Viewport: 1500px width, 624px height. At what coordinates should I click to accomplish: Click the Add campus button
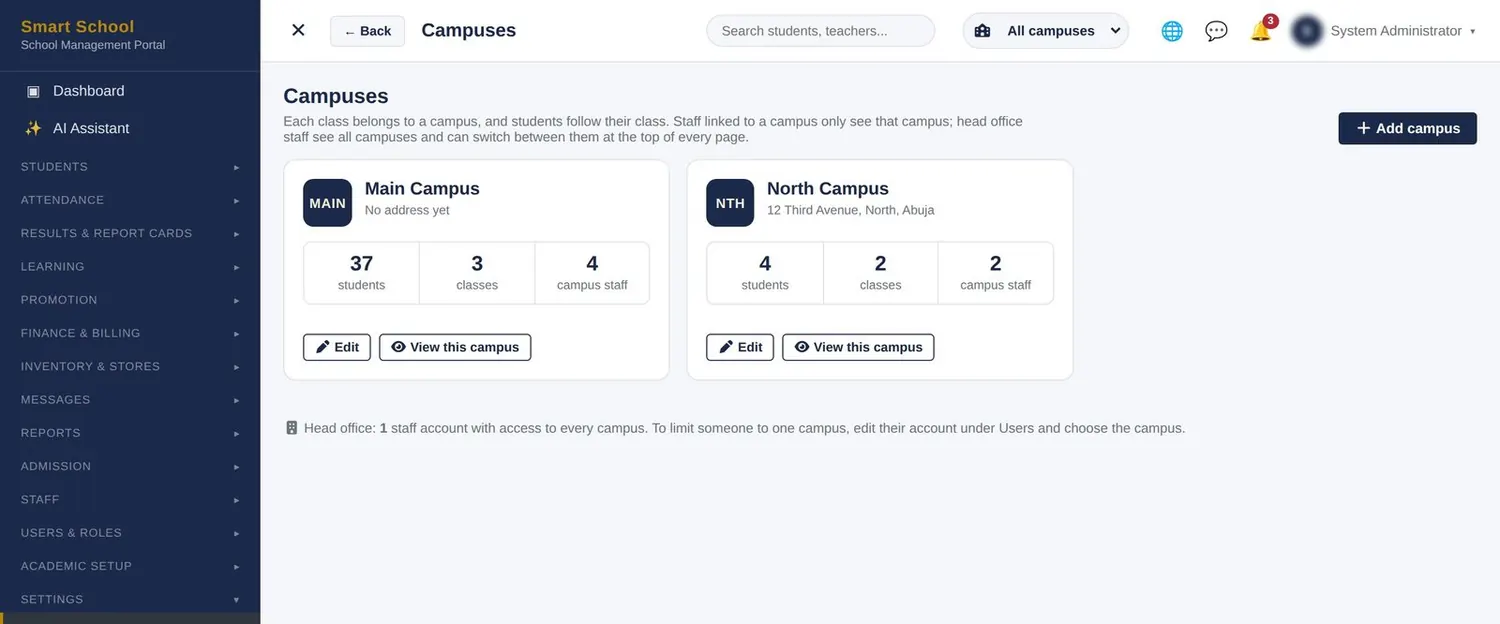[x=1407, y=128]
